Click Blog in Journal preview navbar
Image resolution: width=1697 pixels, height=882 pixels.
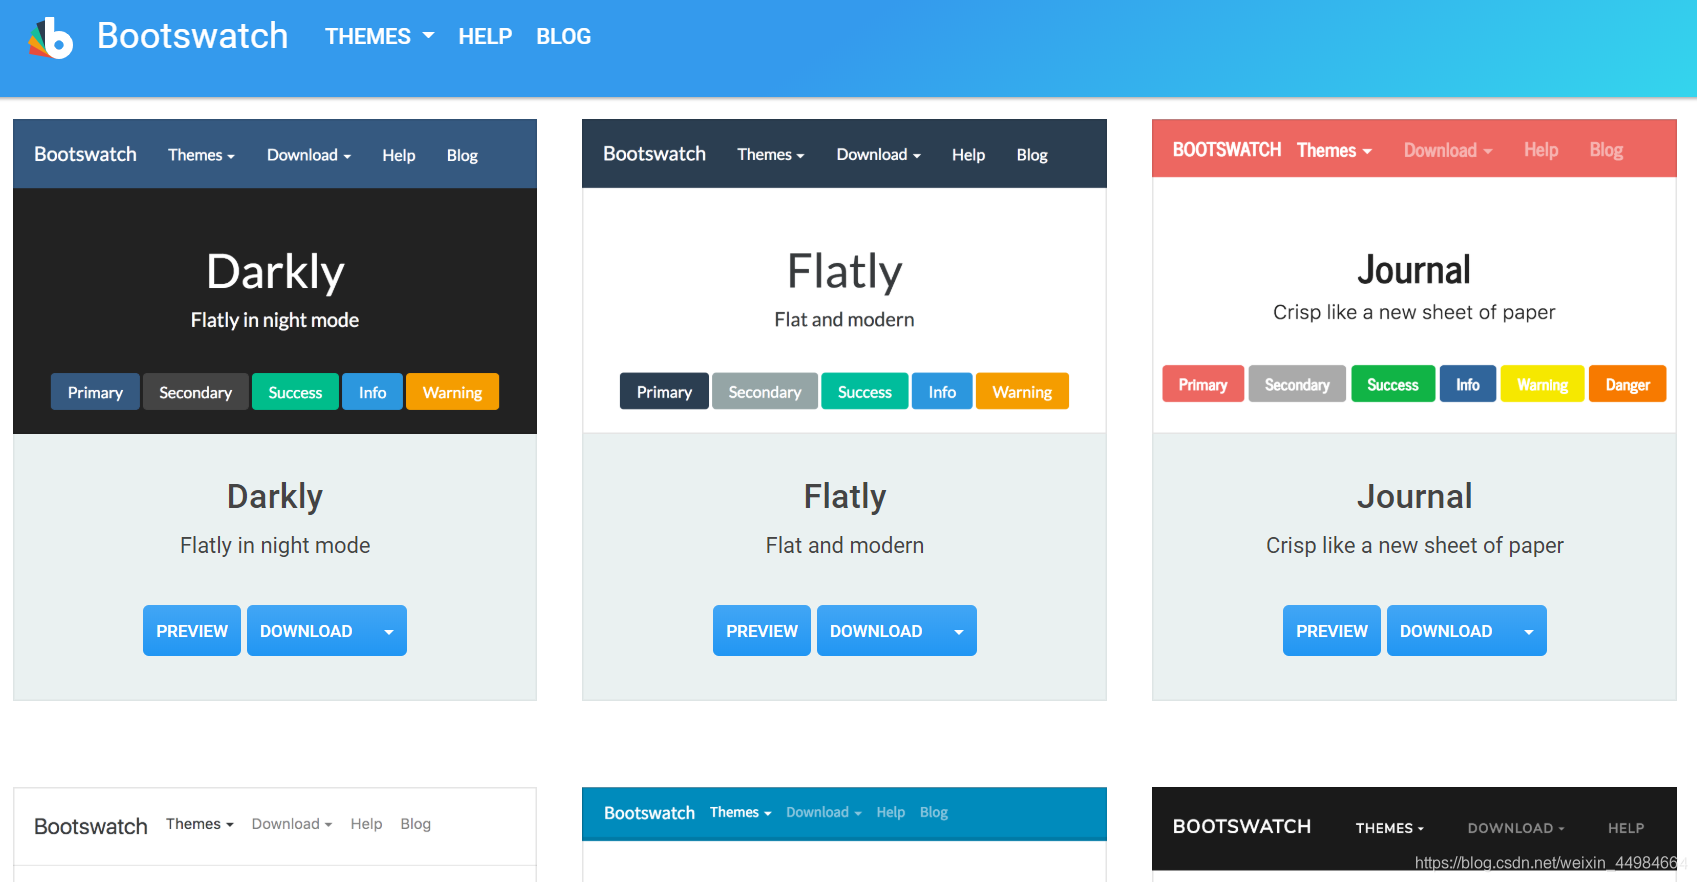coord(1606,150)
